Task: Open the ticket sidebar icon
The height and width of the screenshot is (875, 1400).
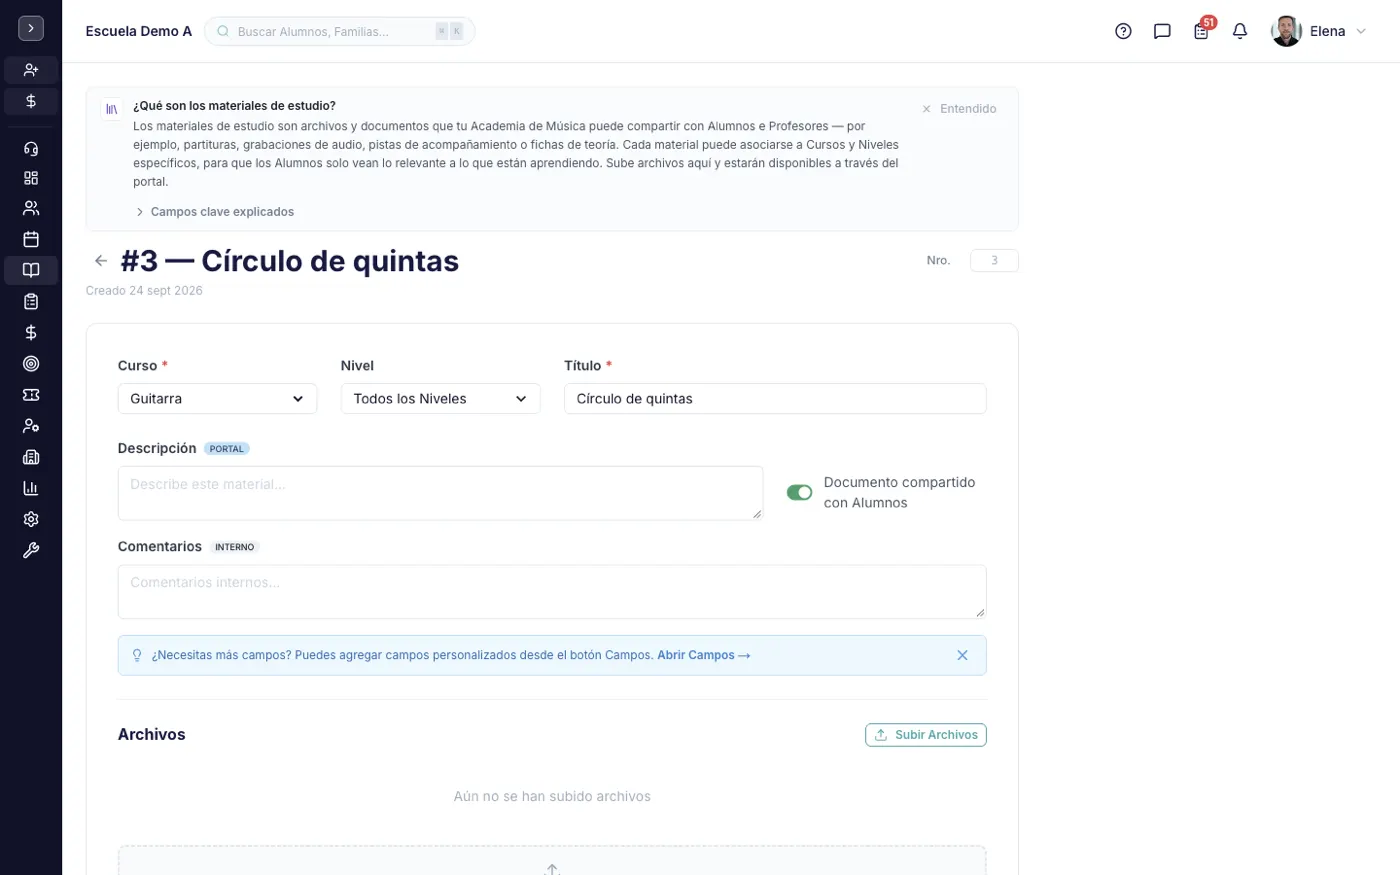Action: tap(31, 395)
